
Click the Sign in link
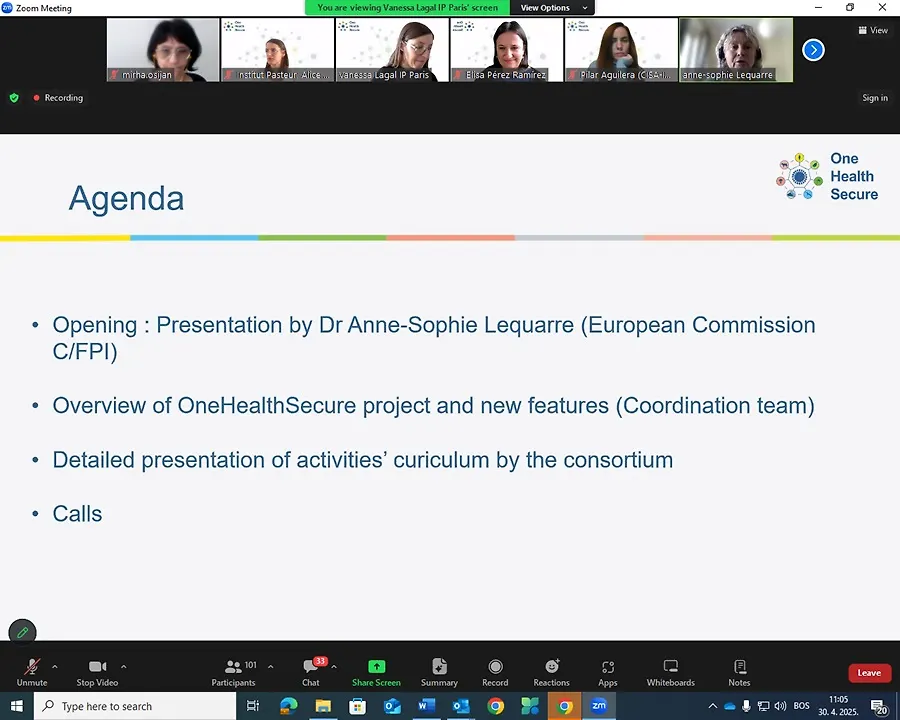[874, 98]
